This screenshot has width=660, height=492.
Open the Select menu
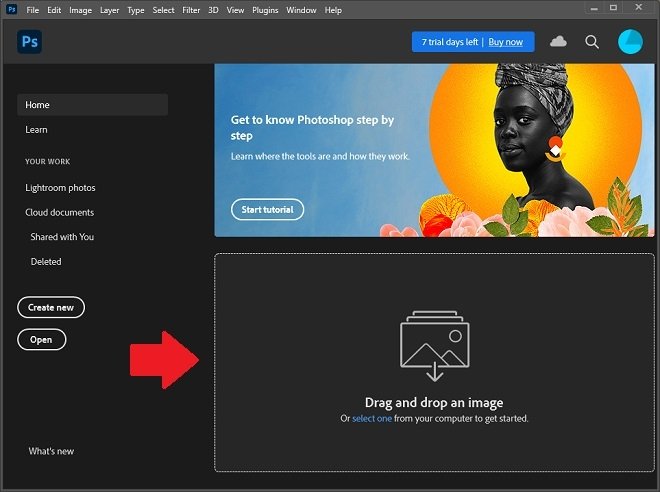tap(163, 10)
